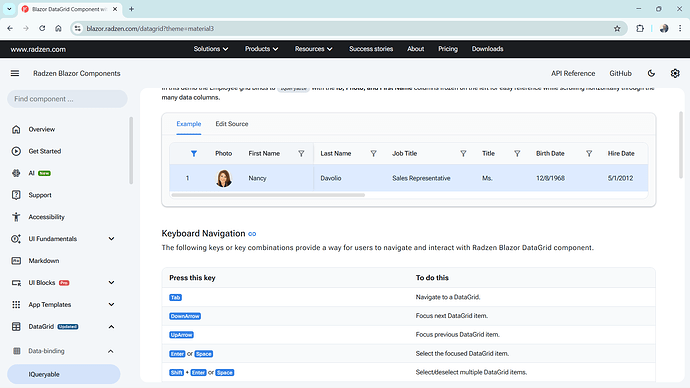Image resolution: width=690 pixels, height=388 pixels.
Task: Open the Solutions dropdown menu
Action: coord(211,49)
